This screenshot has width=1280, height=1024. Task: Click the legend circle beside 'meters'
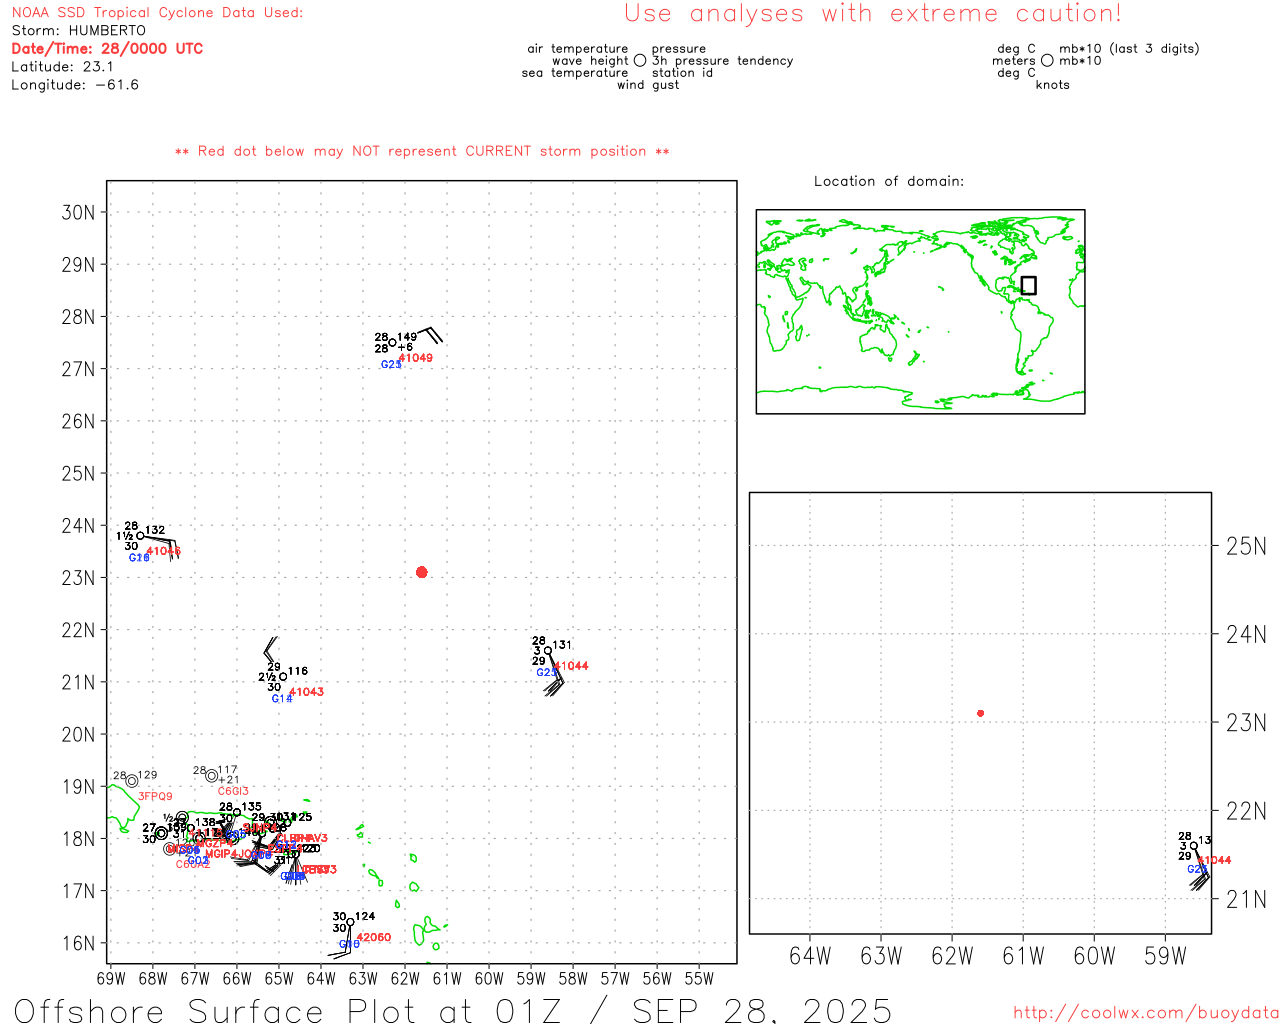coord(1047,60)
